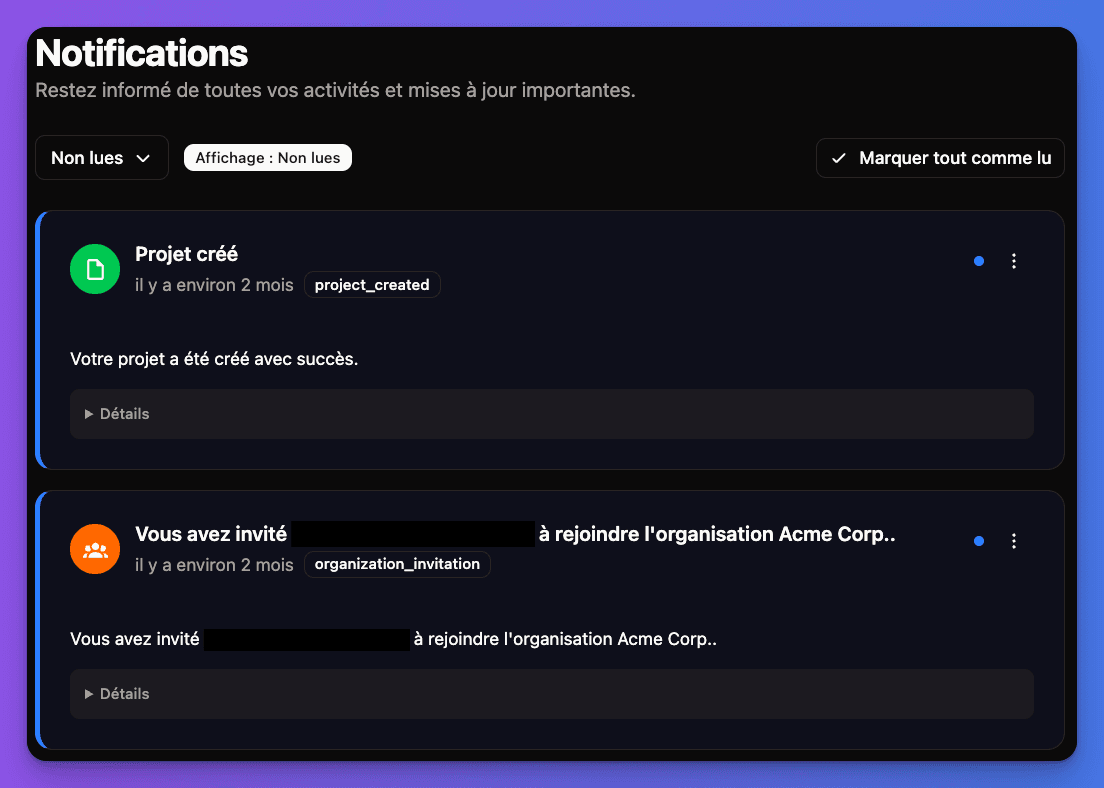Open the Non lues filter dropdown
The width and height of the screenshot is (1104, 788).
(101, 157)
